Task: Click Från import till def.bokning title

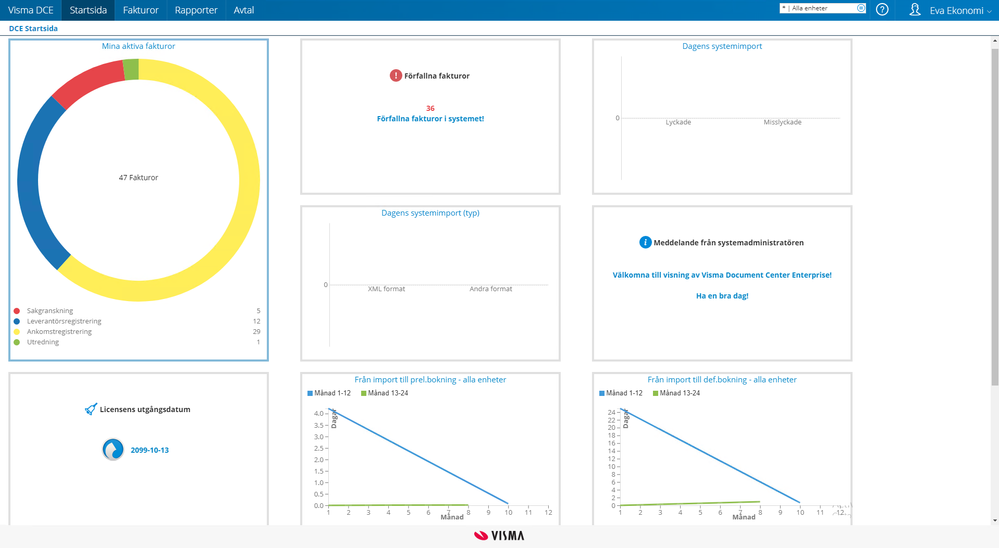Action: click(x=722, y=380)
